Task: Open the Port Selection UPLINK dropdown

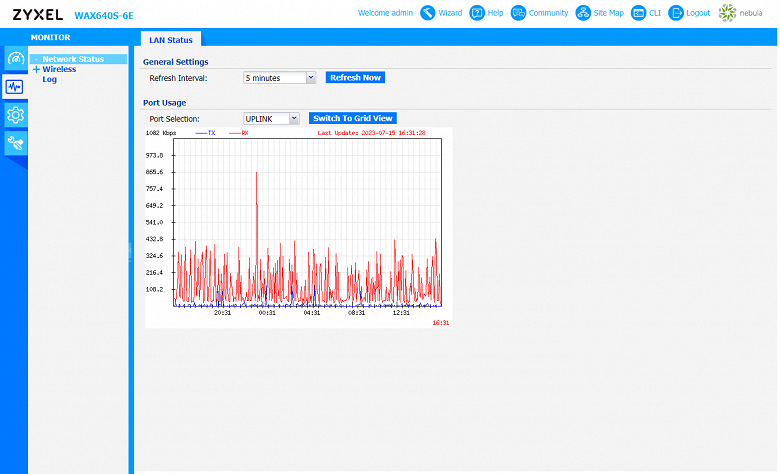Action: pos(271,118)
